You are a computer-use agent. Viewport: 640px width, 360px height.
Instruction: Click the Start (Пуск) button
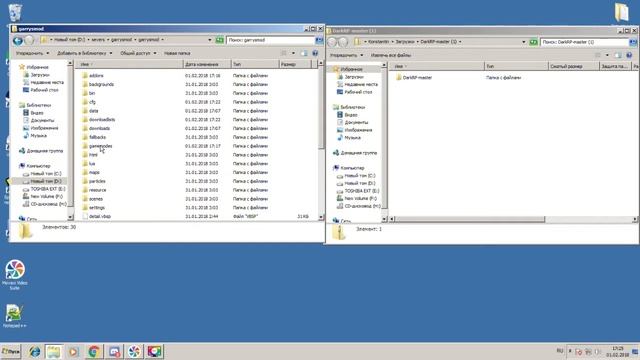11,351
